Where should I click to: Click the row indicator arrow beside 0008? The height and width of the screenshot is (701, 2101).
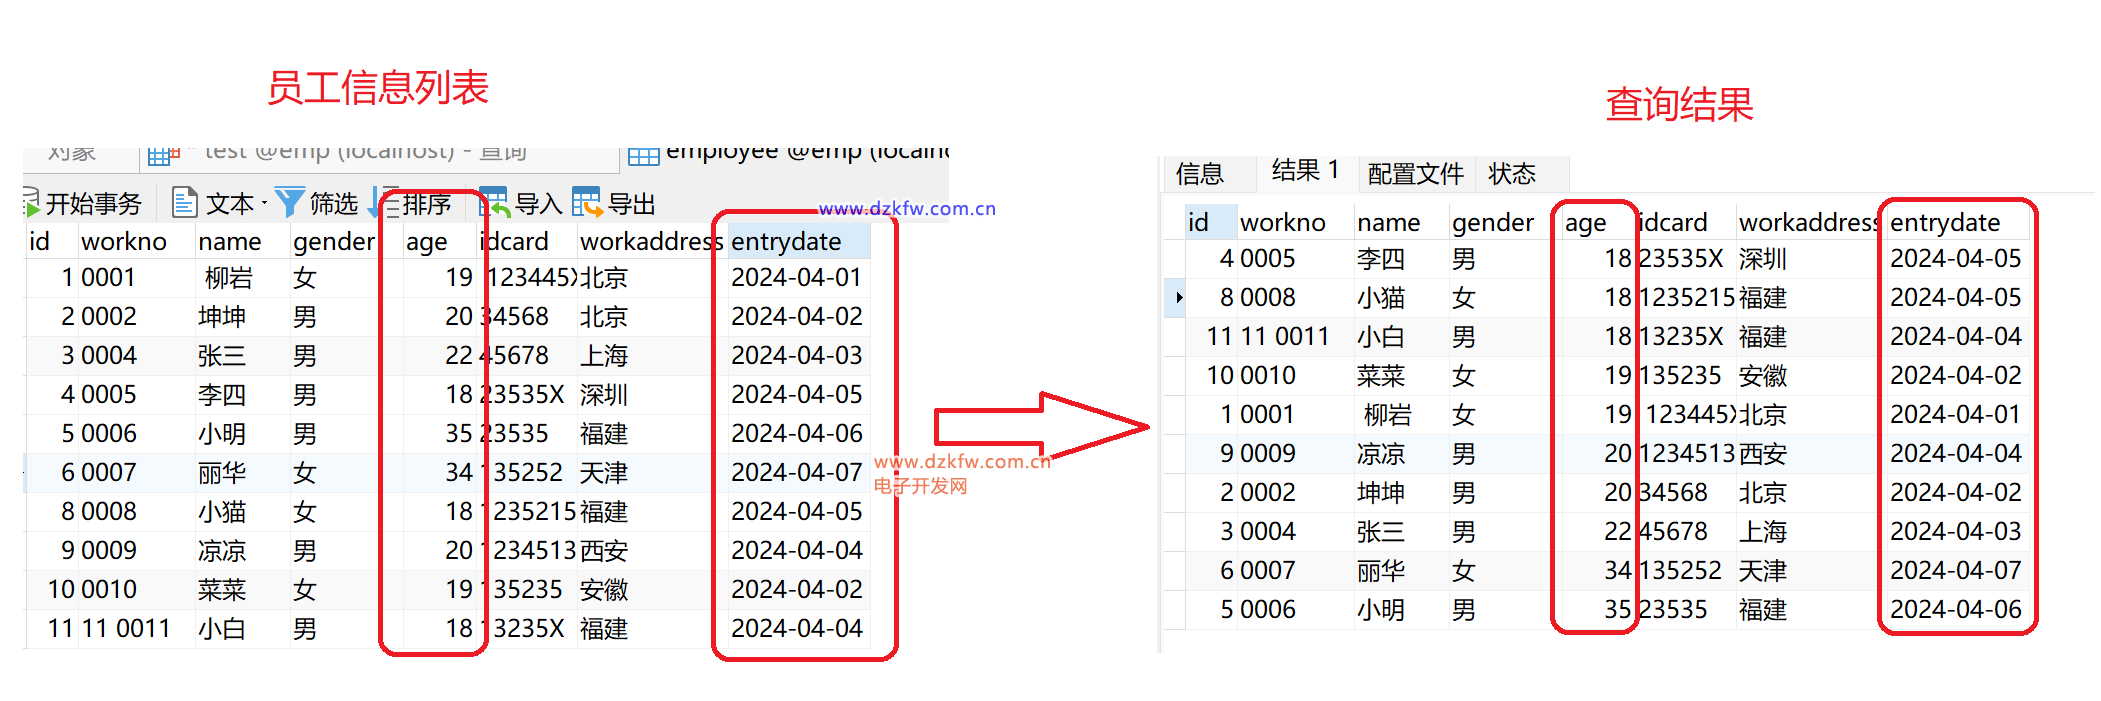click(x=1179, y=298)
